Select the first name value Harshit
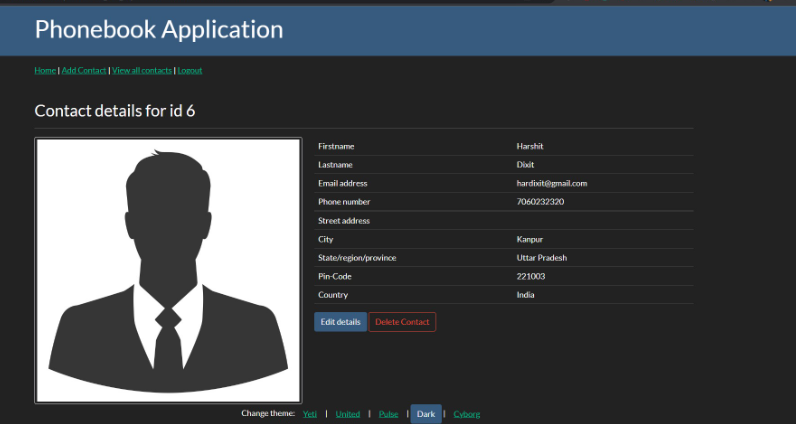Image resolution: width=796 pixels, height=424 pixels. (530, 146)
